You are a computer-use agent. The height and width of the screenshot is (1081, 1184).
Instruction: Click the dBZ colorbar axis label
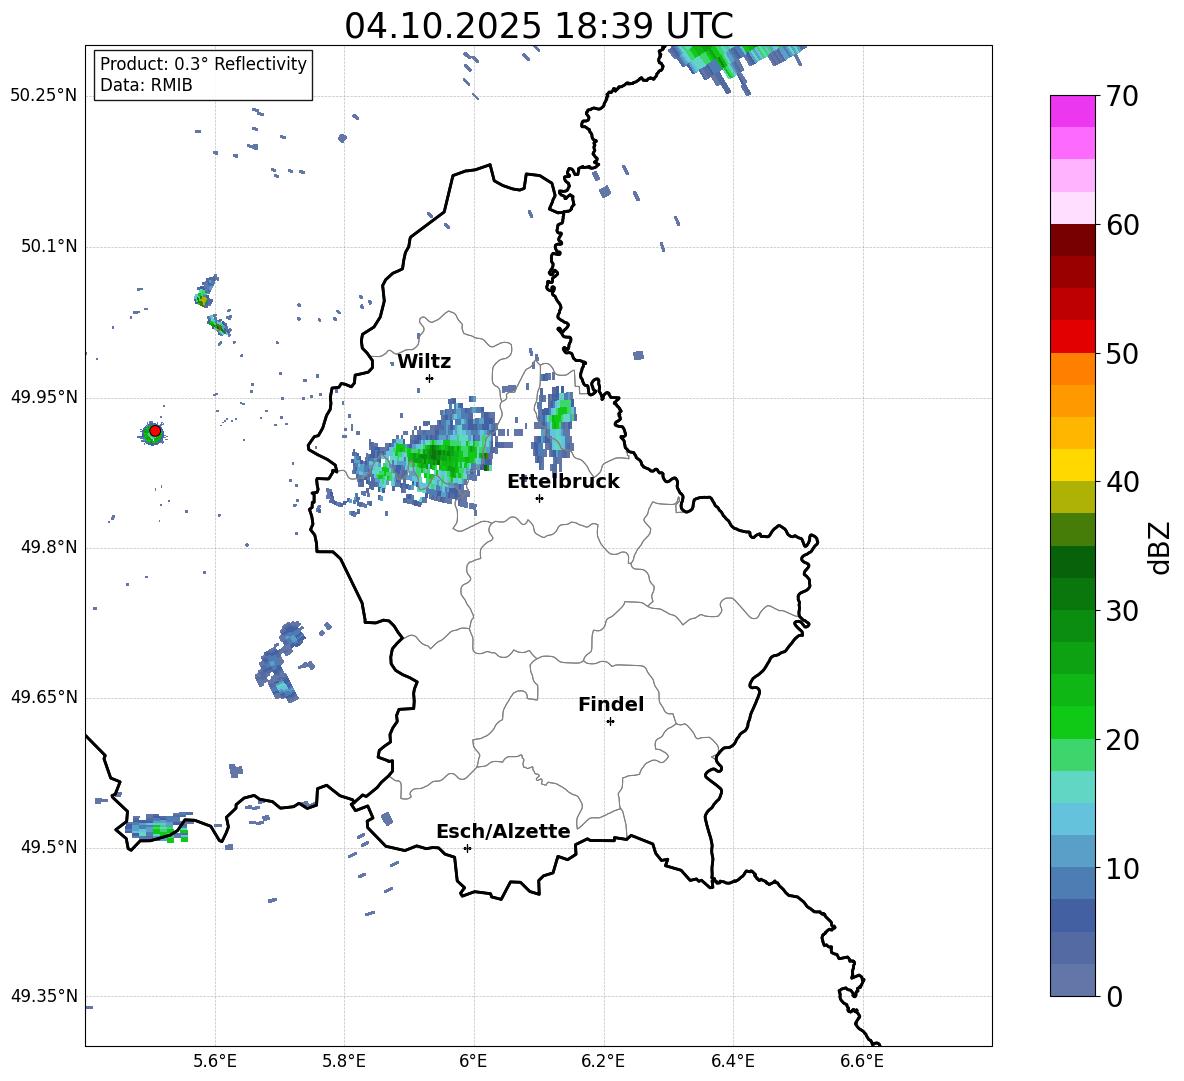(1159, 547)
